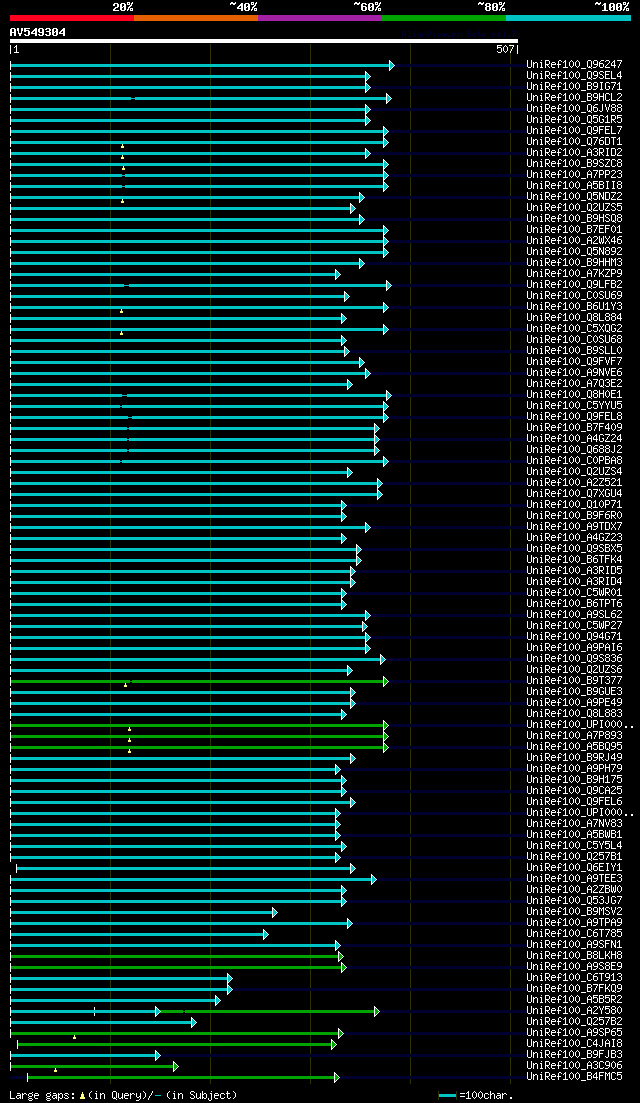Open the UniRef100_A9TEE3 entry
640x1103 pixels.
574,879
